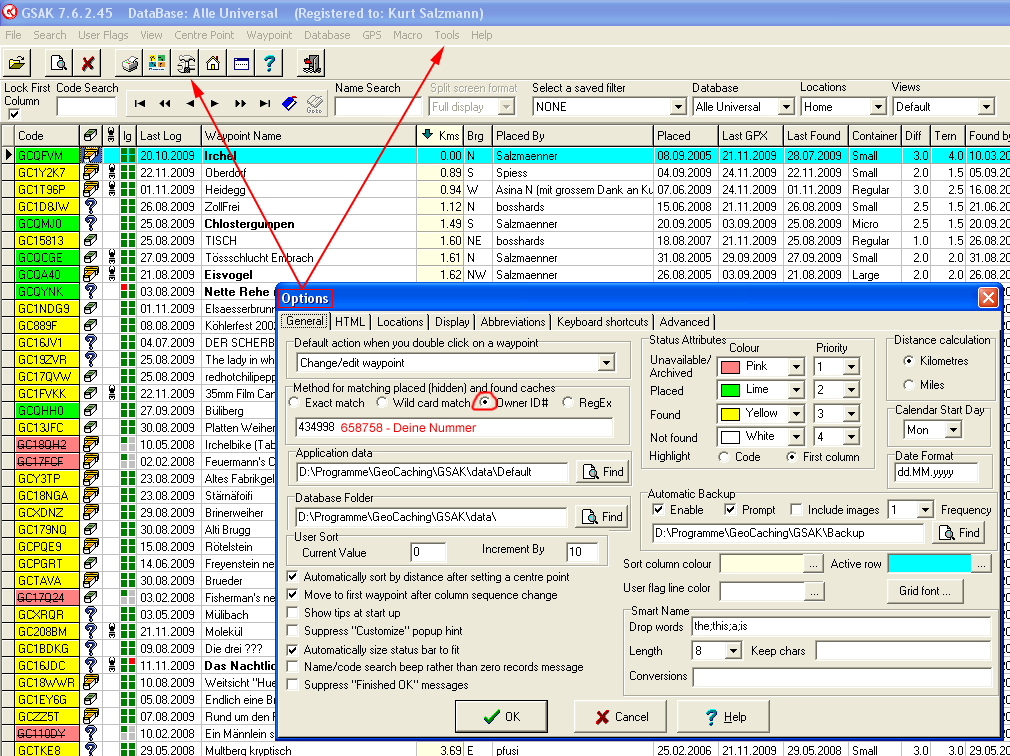Screen dimensions: 1010x756
Task: Enable Show tips at start up
Action: [292, 612]
